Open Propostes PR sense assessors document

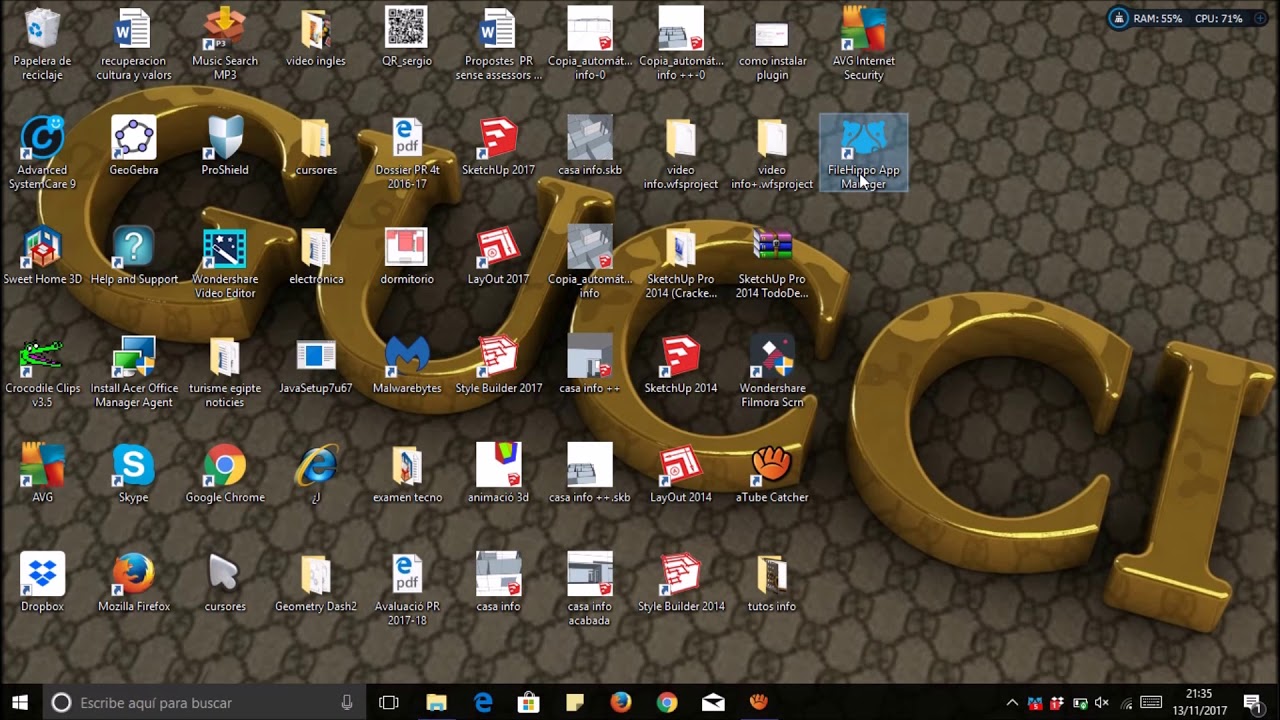point(498,44)
